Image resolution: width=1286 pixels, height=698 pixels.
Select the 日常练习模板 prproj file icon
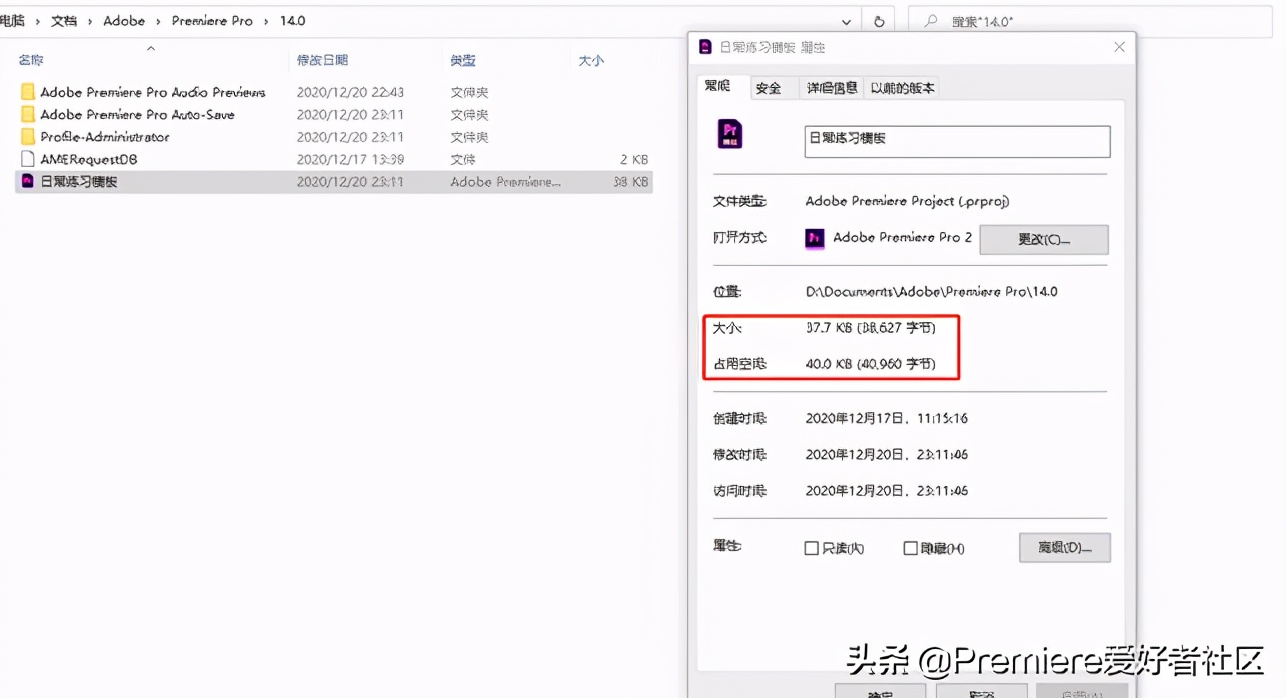tap(27, 181)
